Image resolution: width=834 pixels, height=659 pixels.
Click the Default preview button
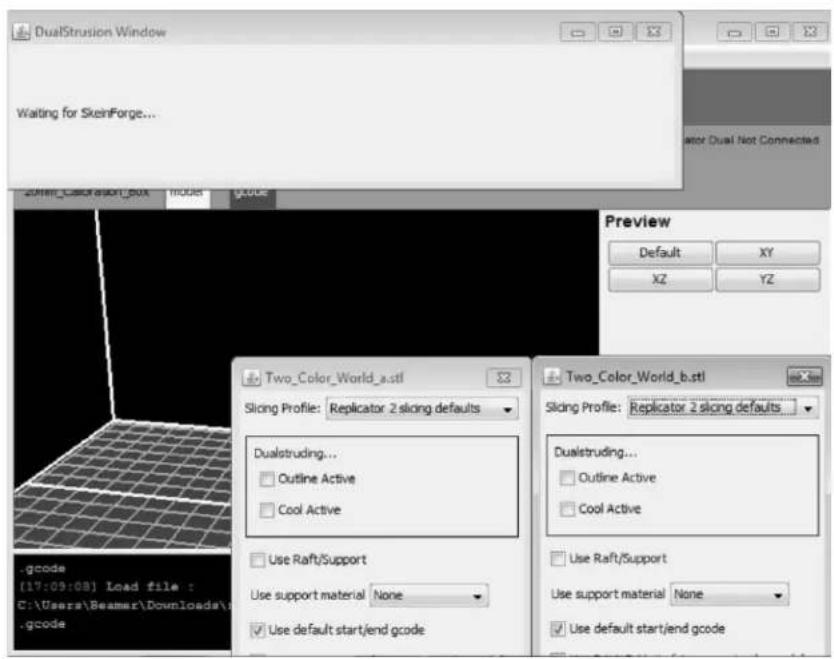coord(660,253)
